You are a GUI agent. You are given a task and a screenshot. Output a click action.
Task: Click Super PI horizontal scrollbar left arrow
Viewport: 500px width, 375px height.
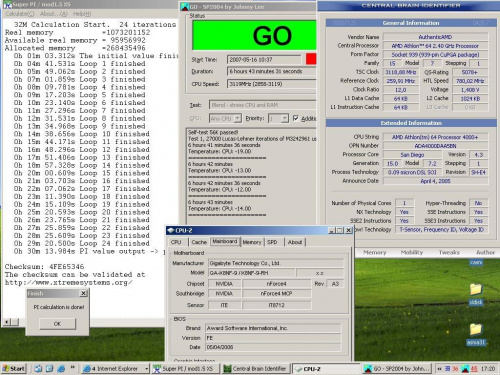click(x=7, y=322)
